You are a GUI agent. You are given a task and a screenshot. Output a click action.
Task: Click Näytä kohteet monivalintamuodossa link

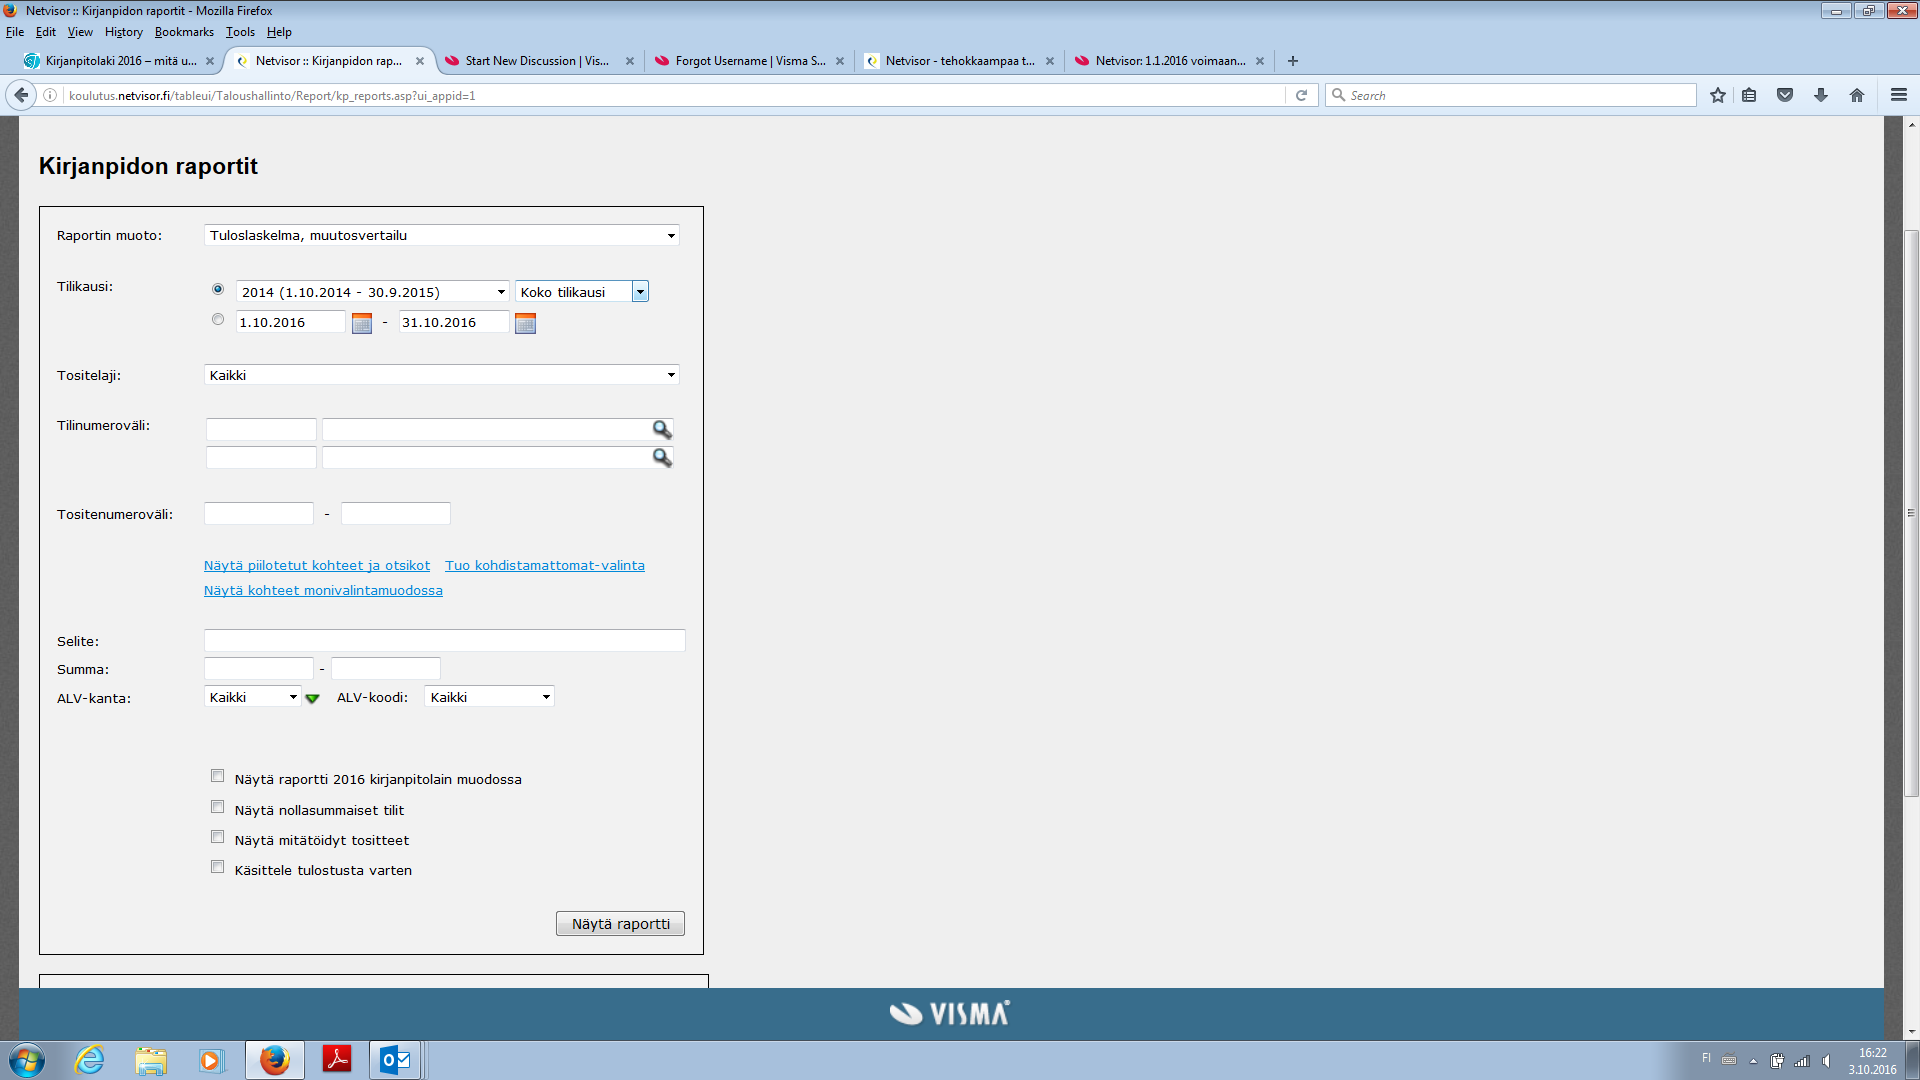point(323,591)
